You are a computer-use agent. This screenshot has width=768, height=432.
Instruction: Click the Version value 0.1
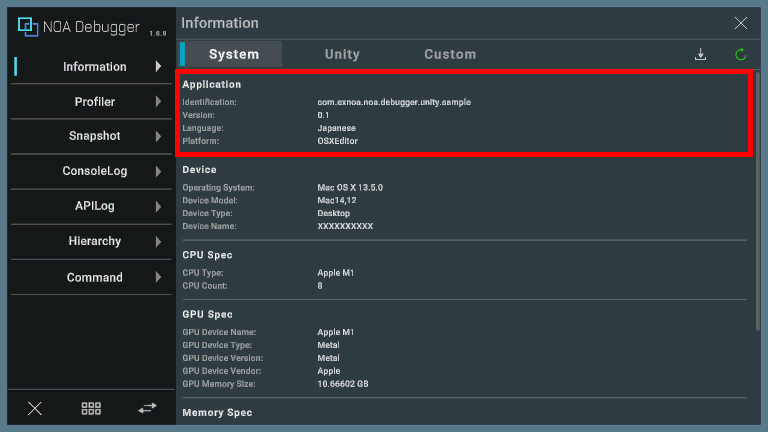[x=323, y=115]
